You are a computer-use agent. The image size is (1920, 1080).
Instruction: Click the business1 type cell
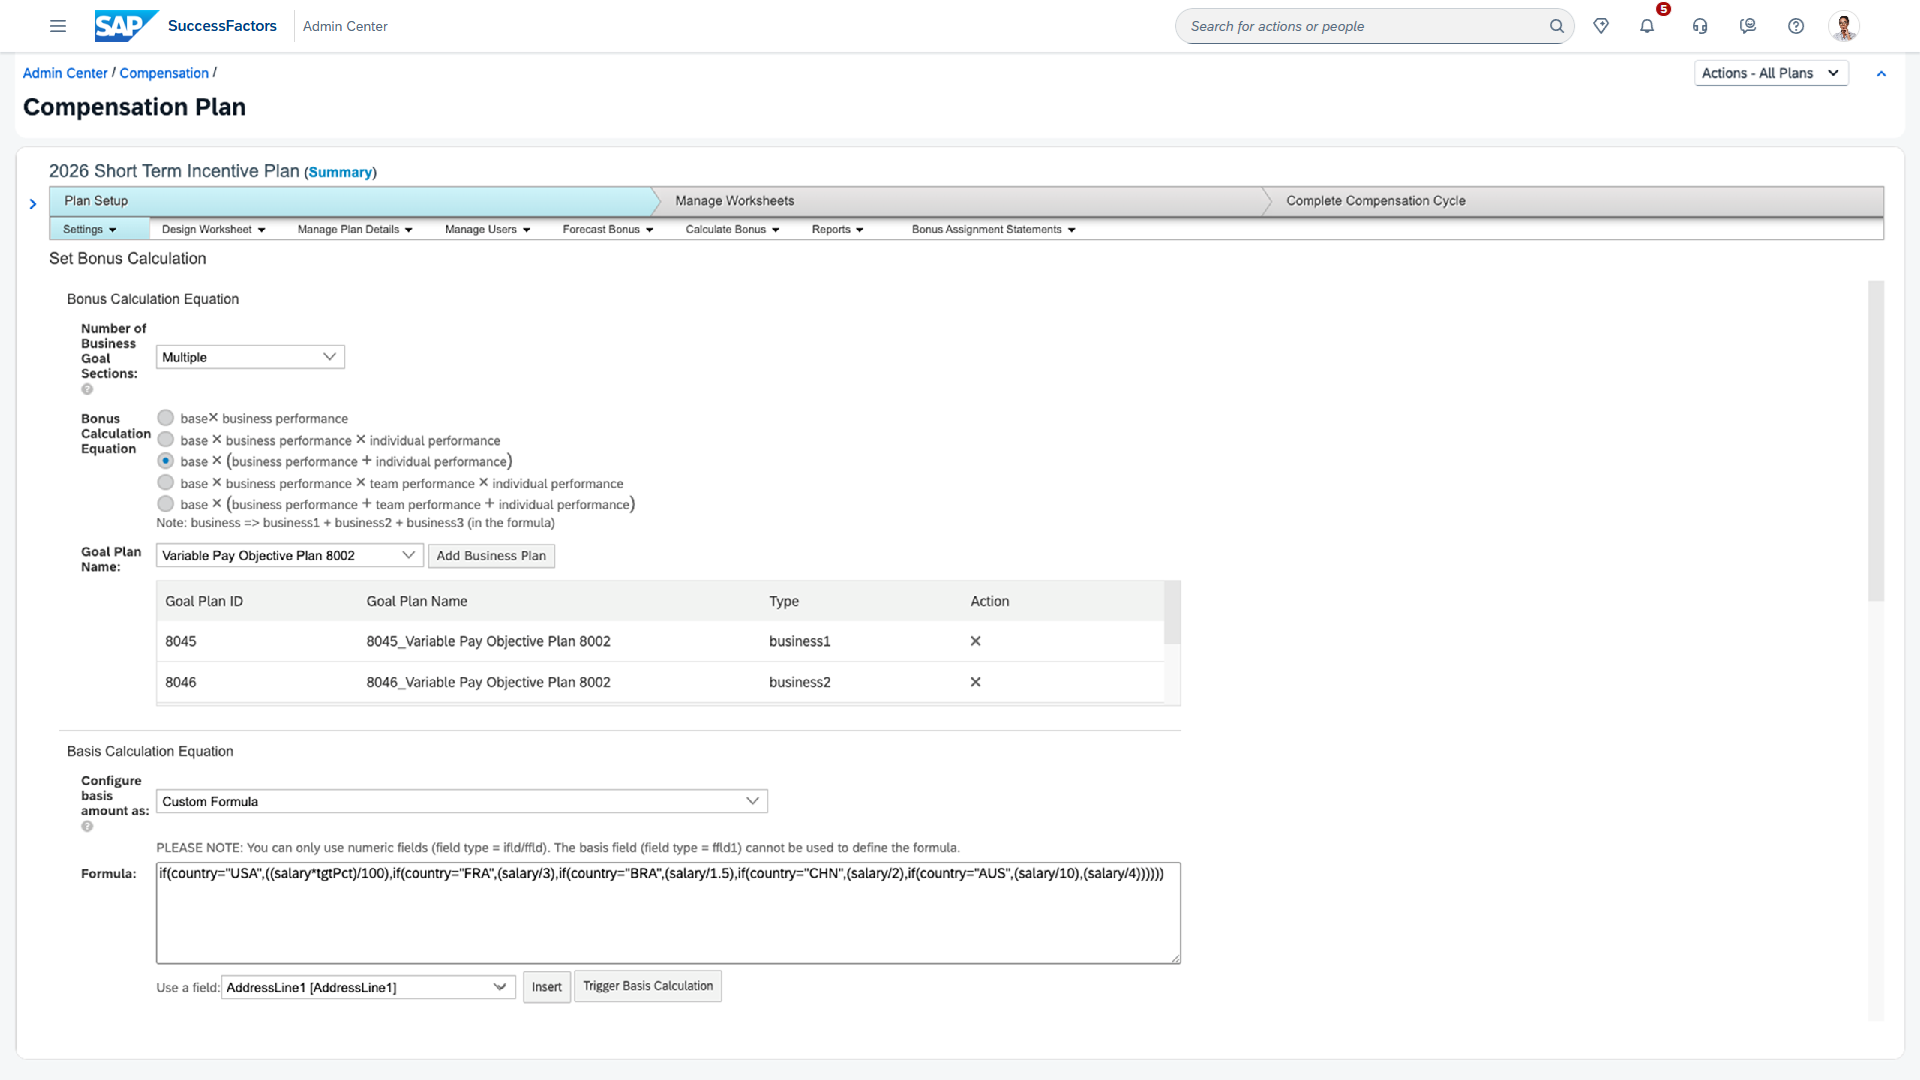click(x=800, y=641)
